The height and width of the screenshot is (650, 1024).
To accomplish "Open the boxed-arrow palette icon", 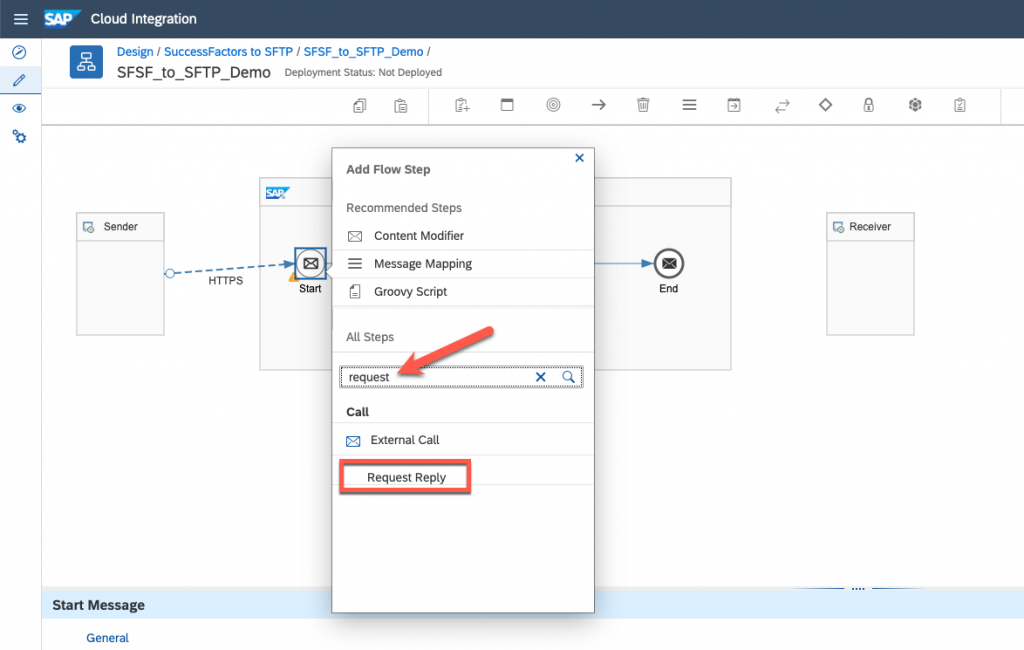I will 734,105.
